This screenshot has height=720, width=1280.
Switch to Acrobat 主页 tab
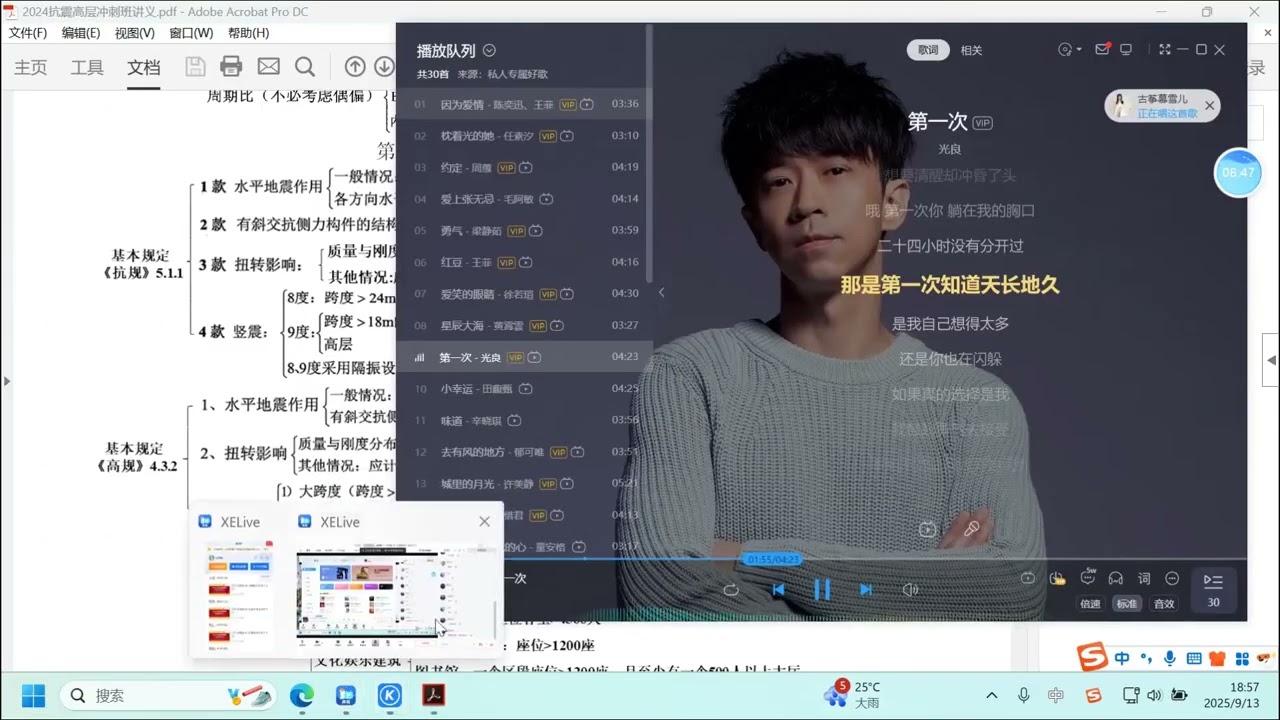(x=30, y=68)
